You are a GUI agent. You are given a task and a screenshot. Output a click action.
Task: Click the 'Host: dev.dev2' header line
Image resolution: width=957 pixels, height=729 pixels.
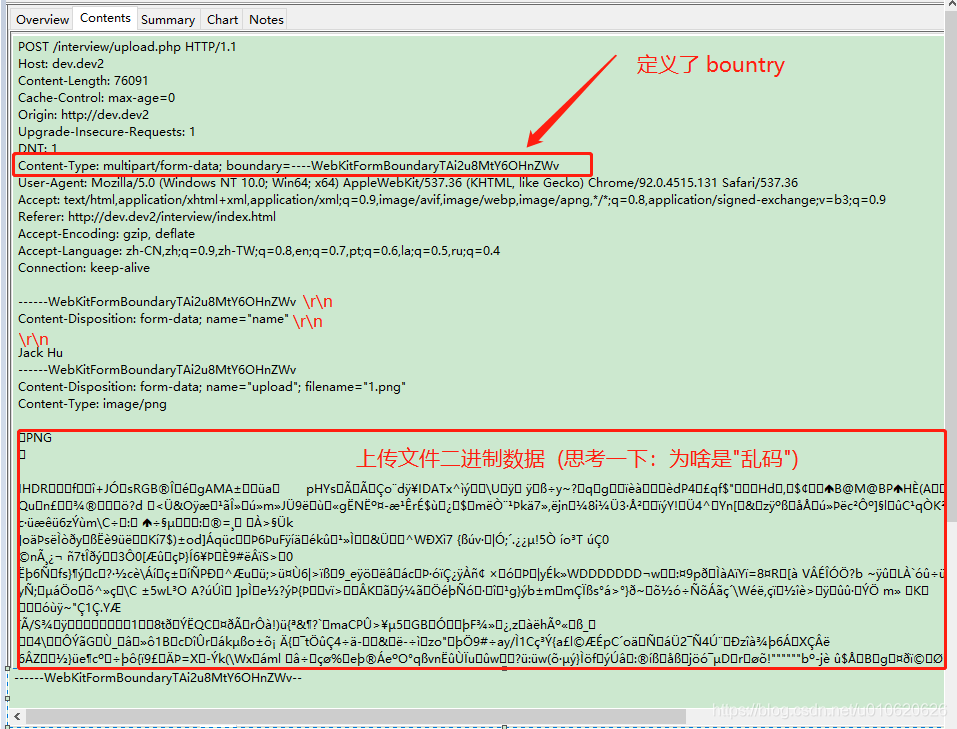click(61, 63)
